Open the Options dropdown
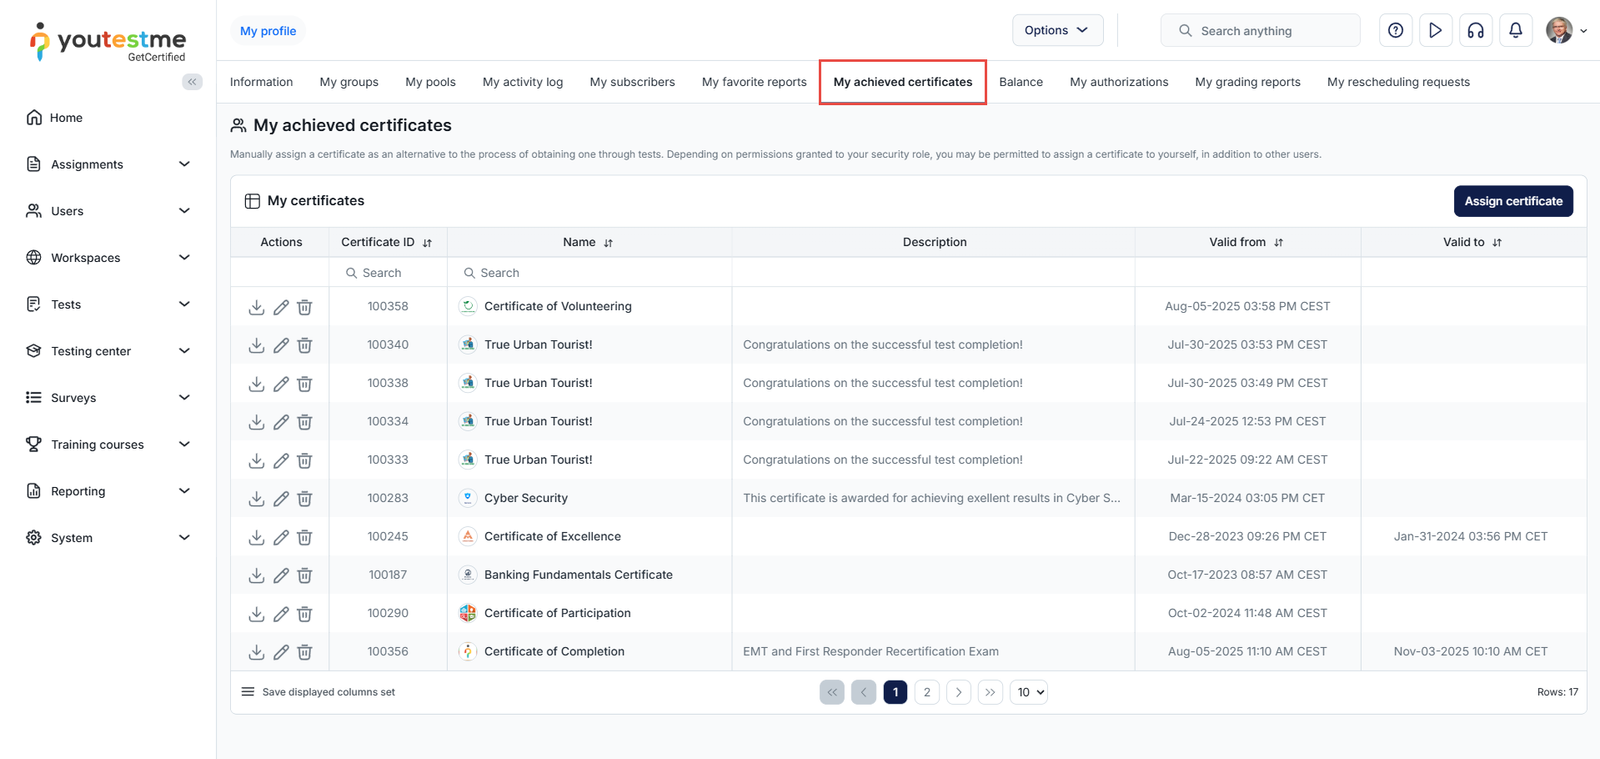 click(1057, 31)
